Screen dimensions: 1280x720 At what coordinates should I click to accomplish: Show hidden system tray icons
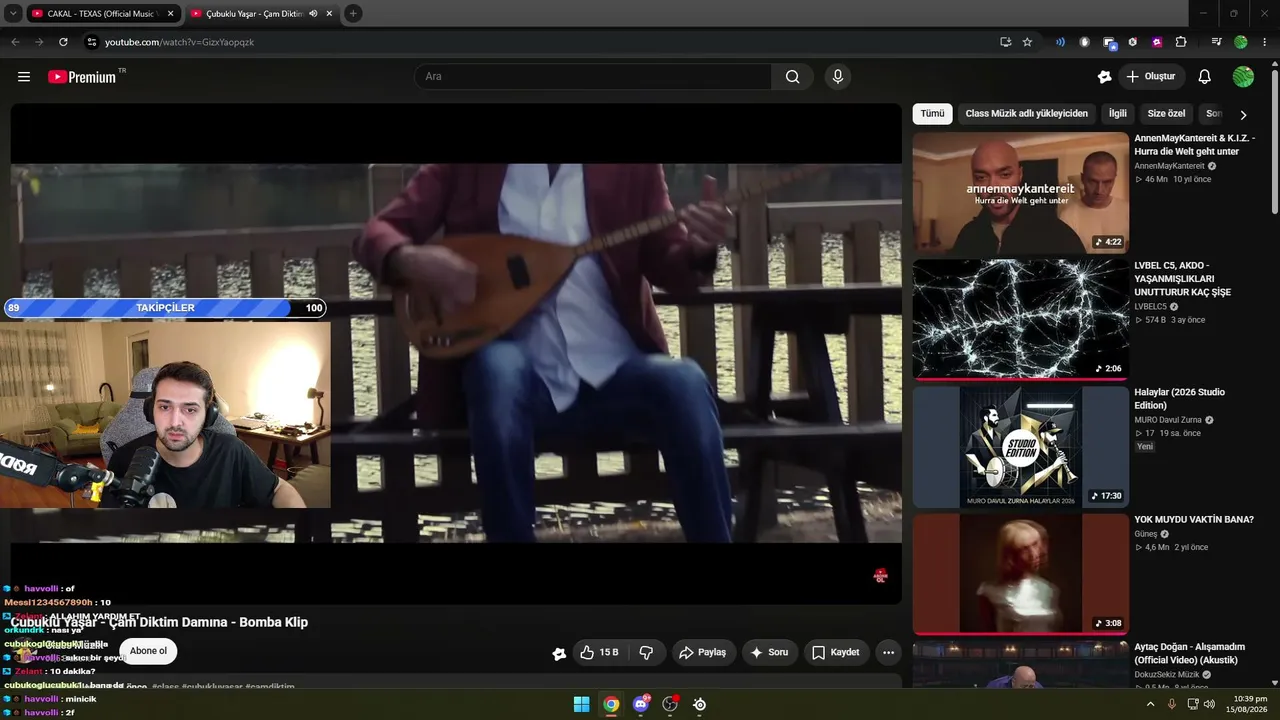tap(1150, 704)
